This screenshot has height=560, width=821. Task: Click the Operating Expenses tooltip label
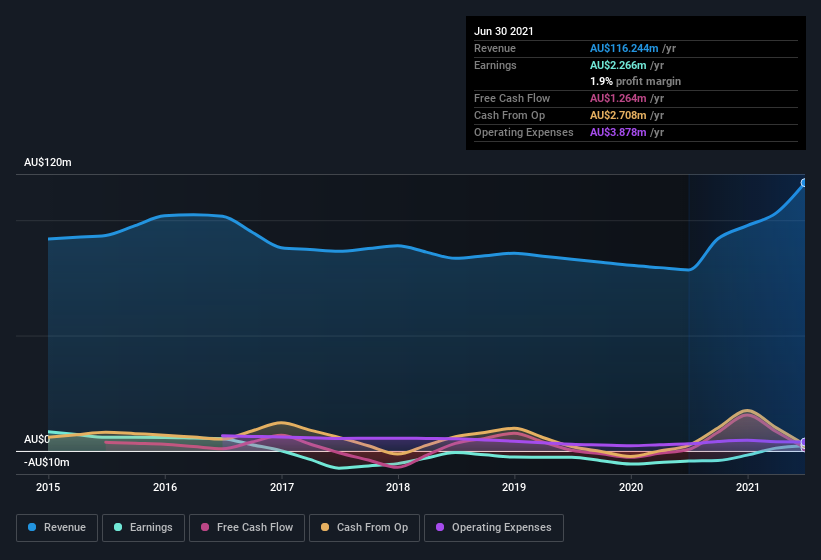pos(524,132)
